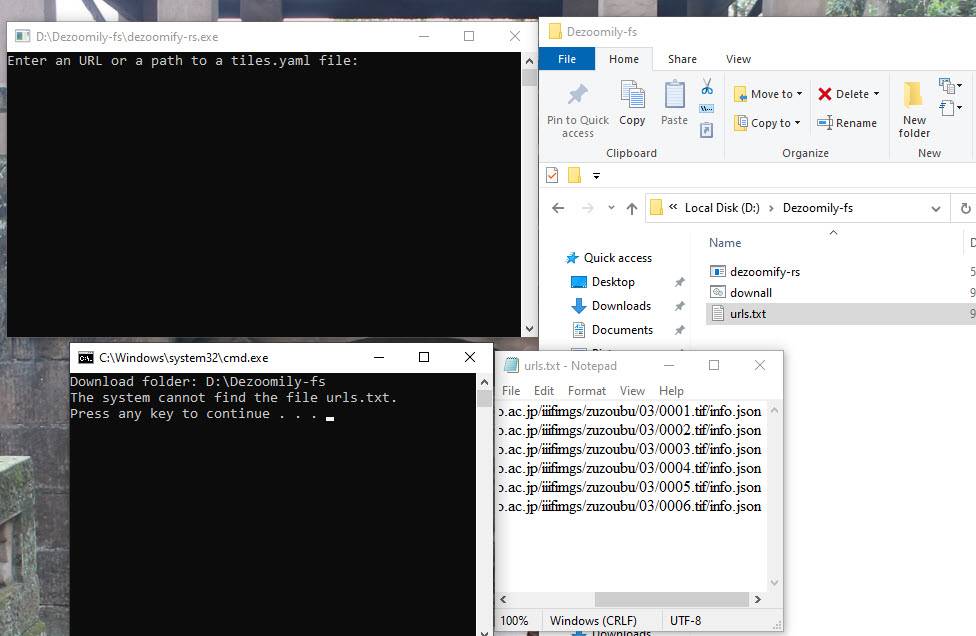Screen dimensions: 976x636
Task: Sort files by the Name column header
Action: tap(725, 243)
